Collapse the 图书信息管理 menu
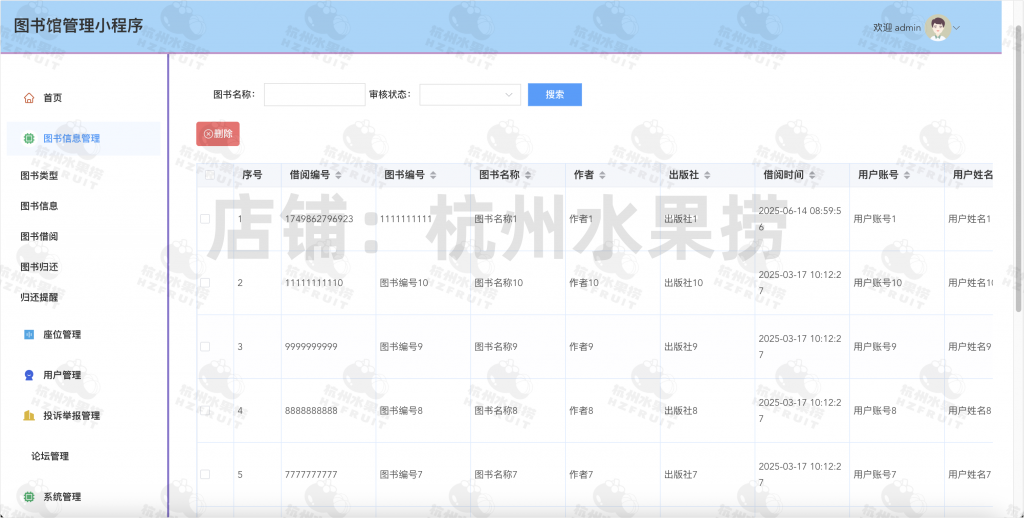1024x518 pixels. (x=84, y=138)
